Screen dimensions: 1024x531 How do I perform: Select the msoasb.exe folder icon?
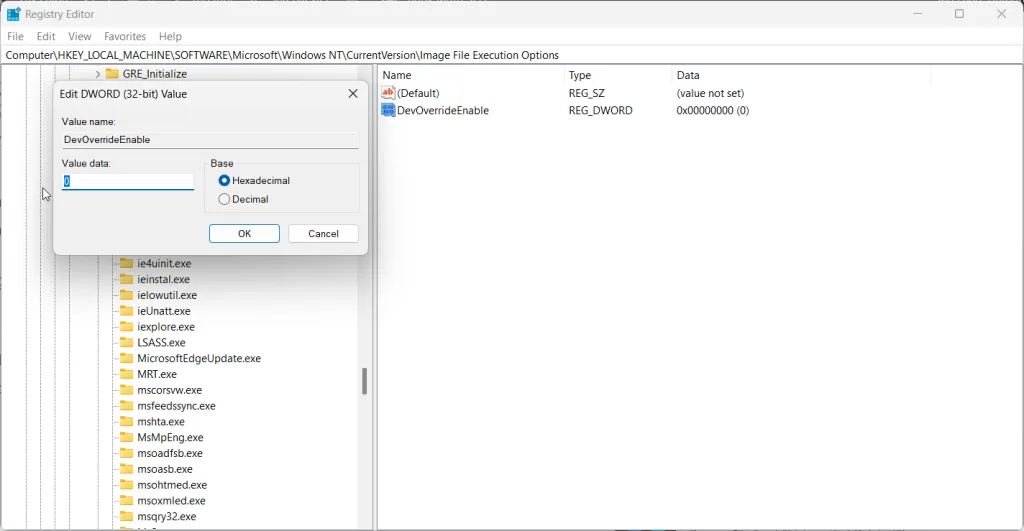pyautogui.click(x=127, y=469)
